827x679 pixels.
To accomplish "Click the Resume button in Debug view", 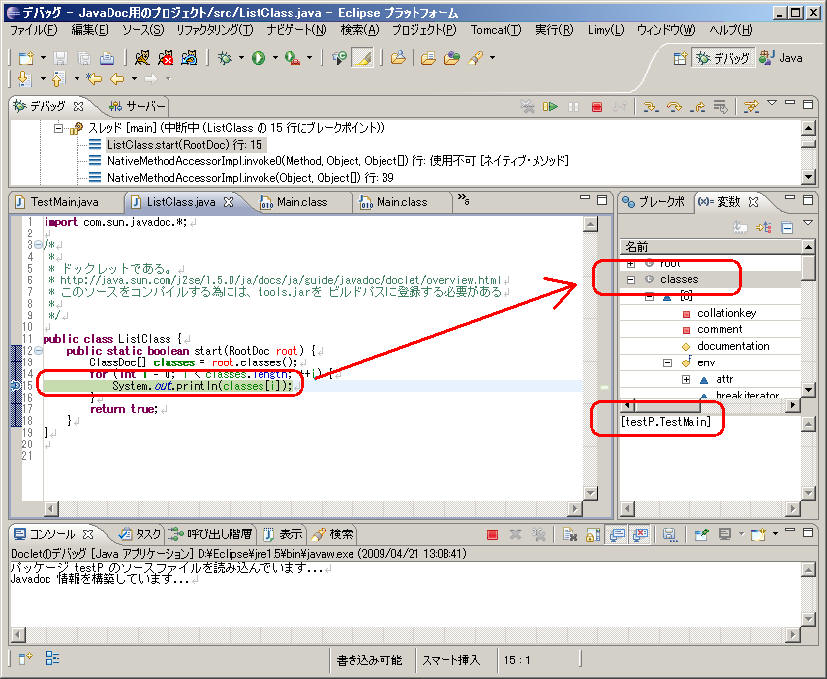I will tap(550, 106).
